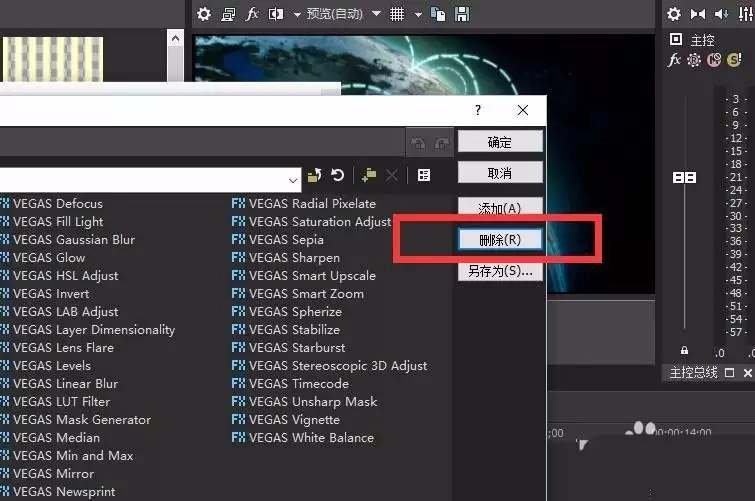Select VEGAS Fill Light plug-in
Viewport: 755px width, 501px height.
point(52,222)
